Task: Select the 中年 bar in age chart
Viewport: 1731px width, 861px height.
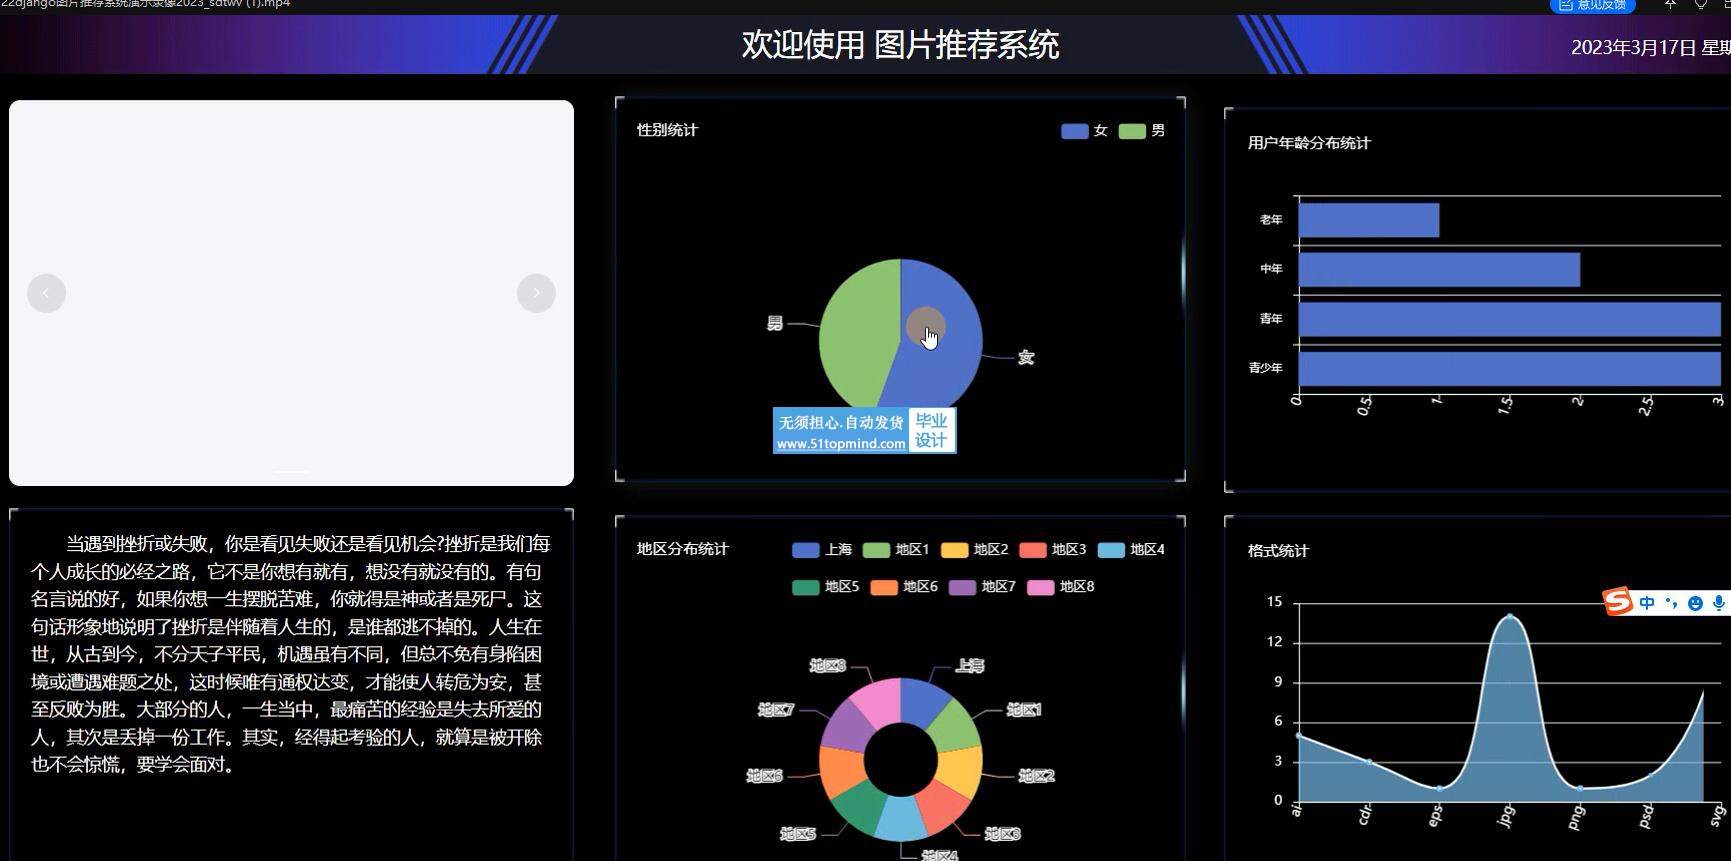Action: coord(1439,270)
